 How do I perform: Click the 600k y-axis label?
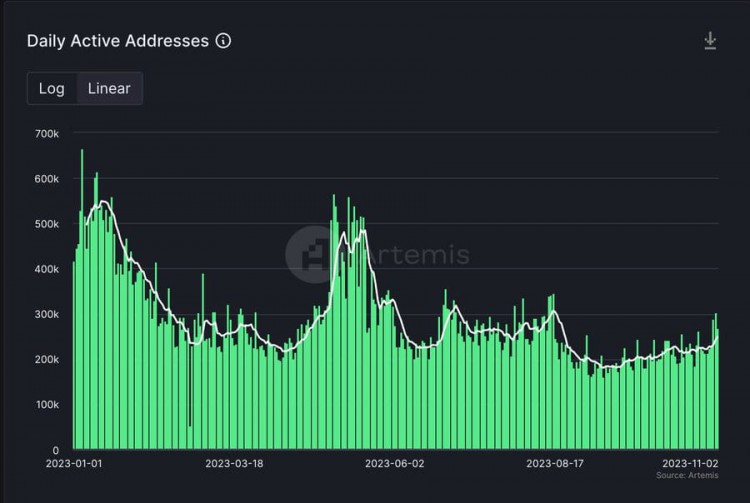tap(47, 179)
